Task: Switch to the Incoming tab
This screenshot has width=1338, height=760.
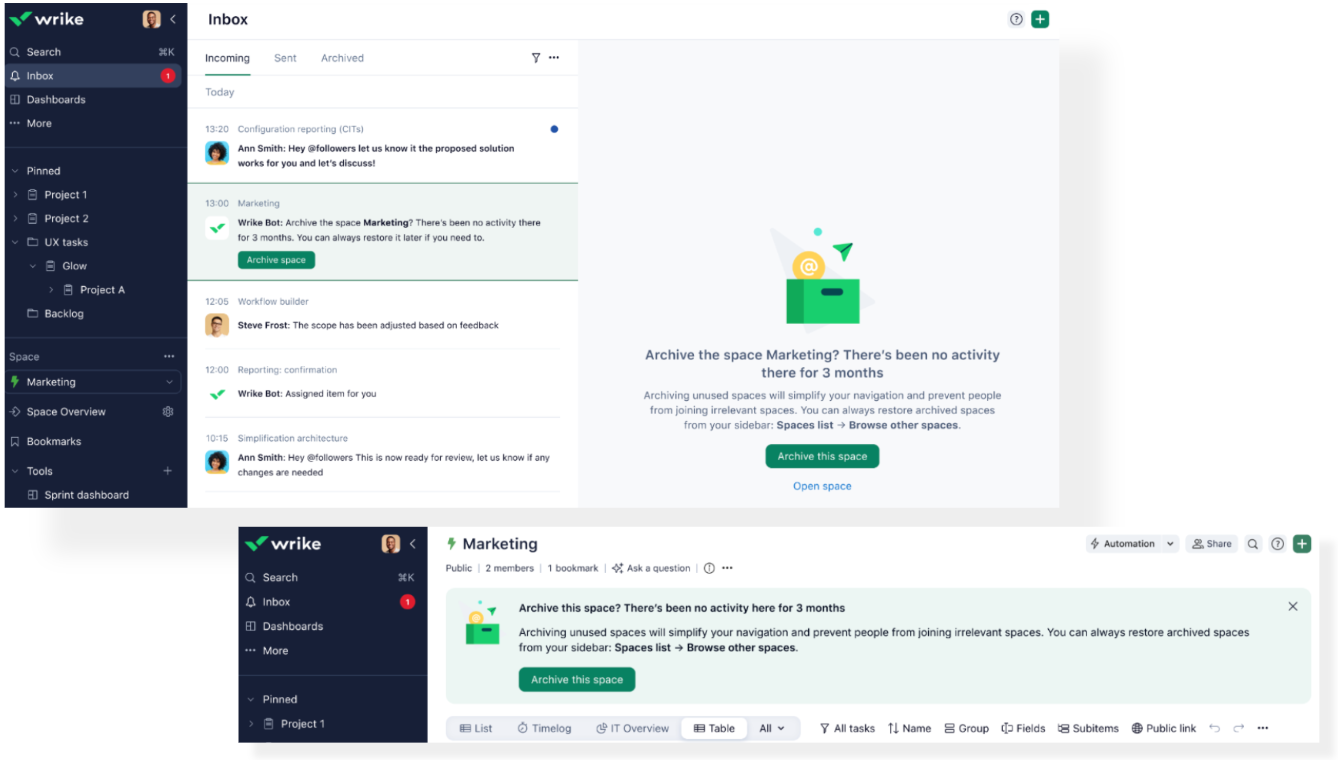Action: tap(227, 58)
